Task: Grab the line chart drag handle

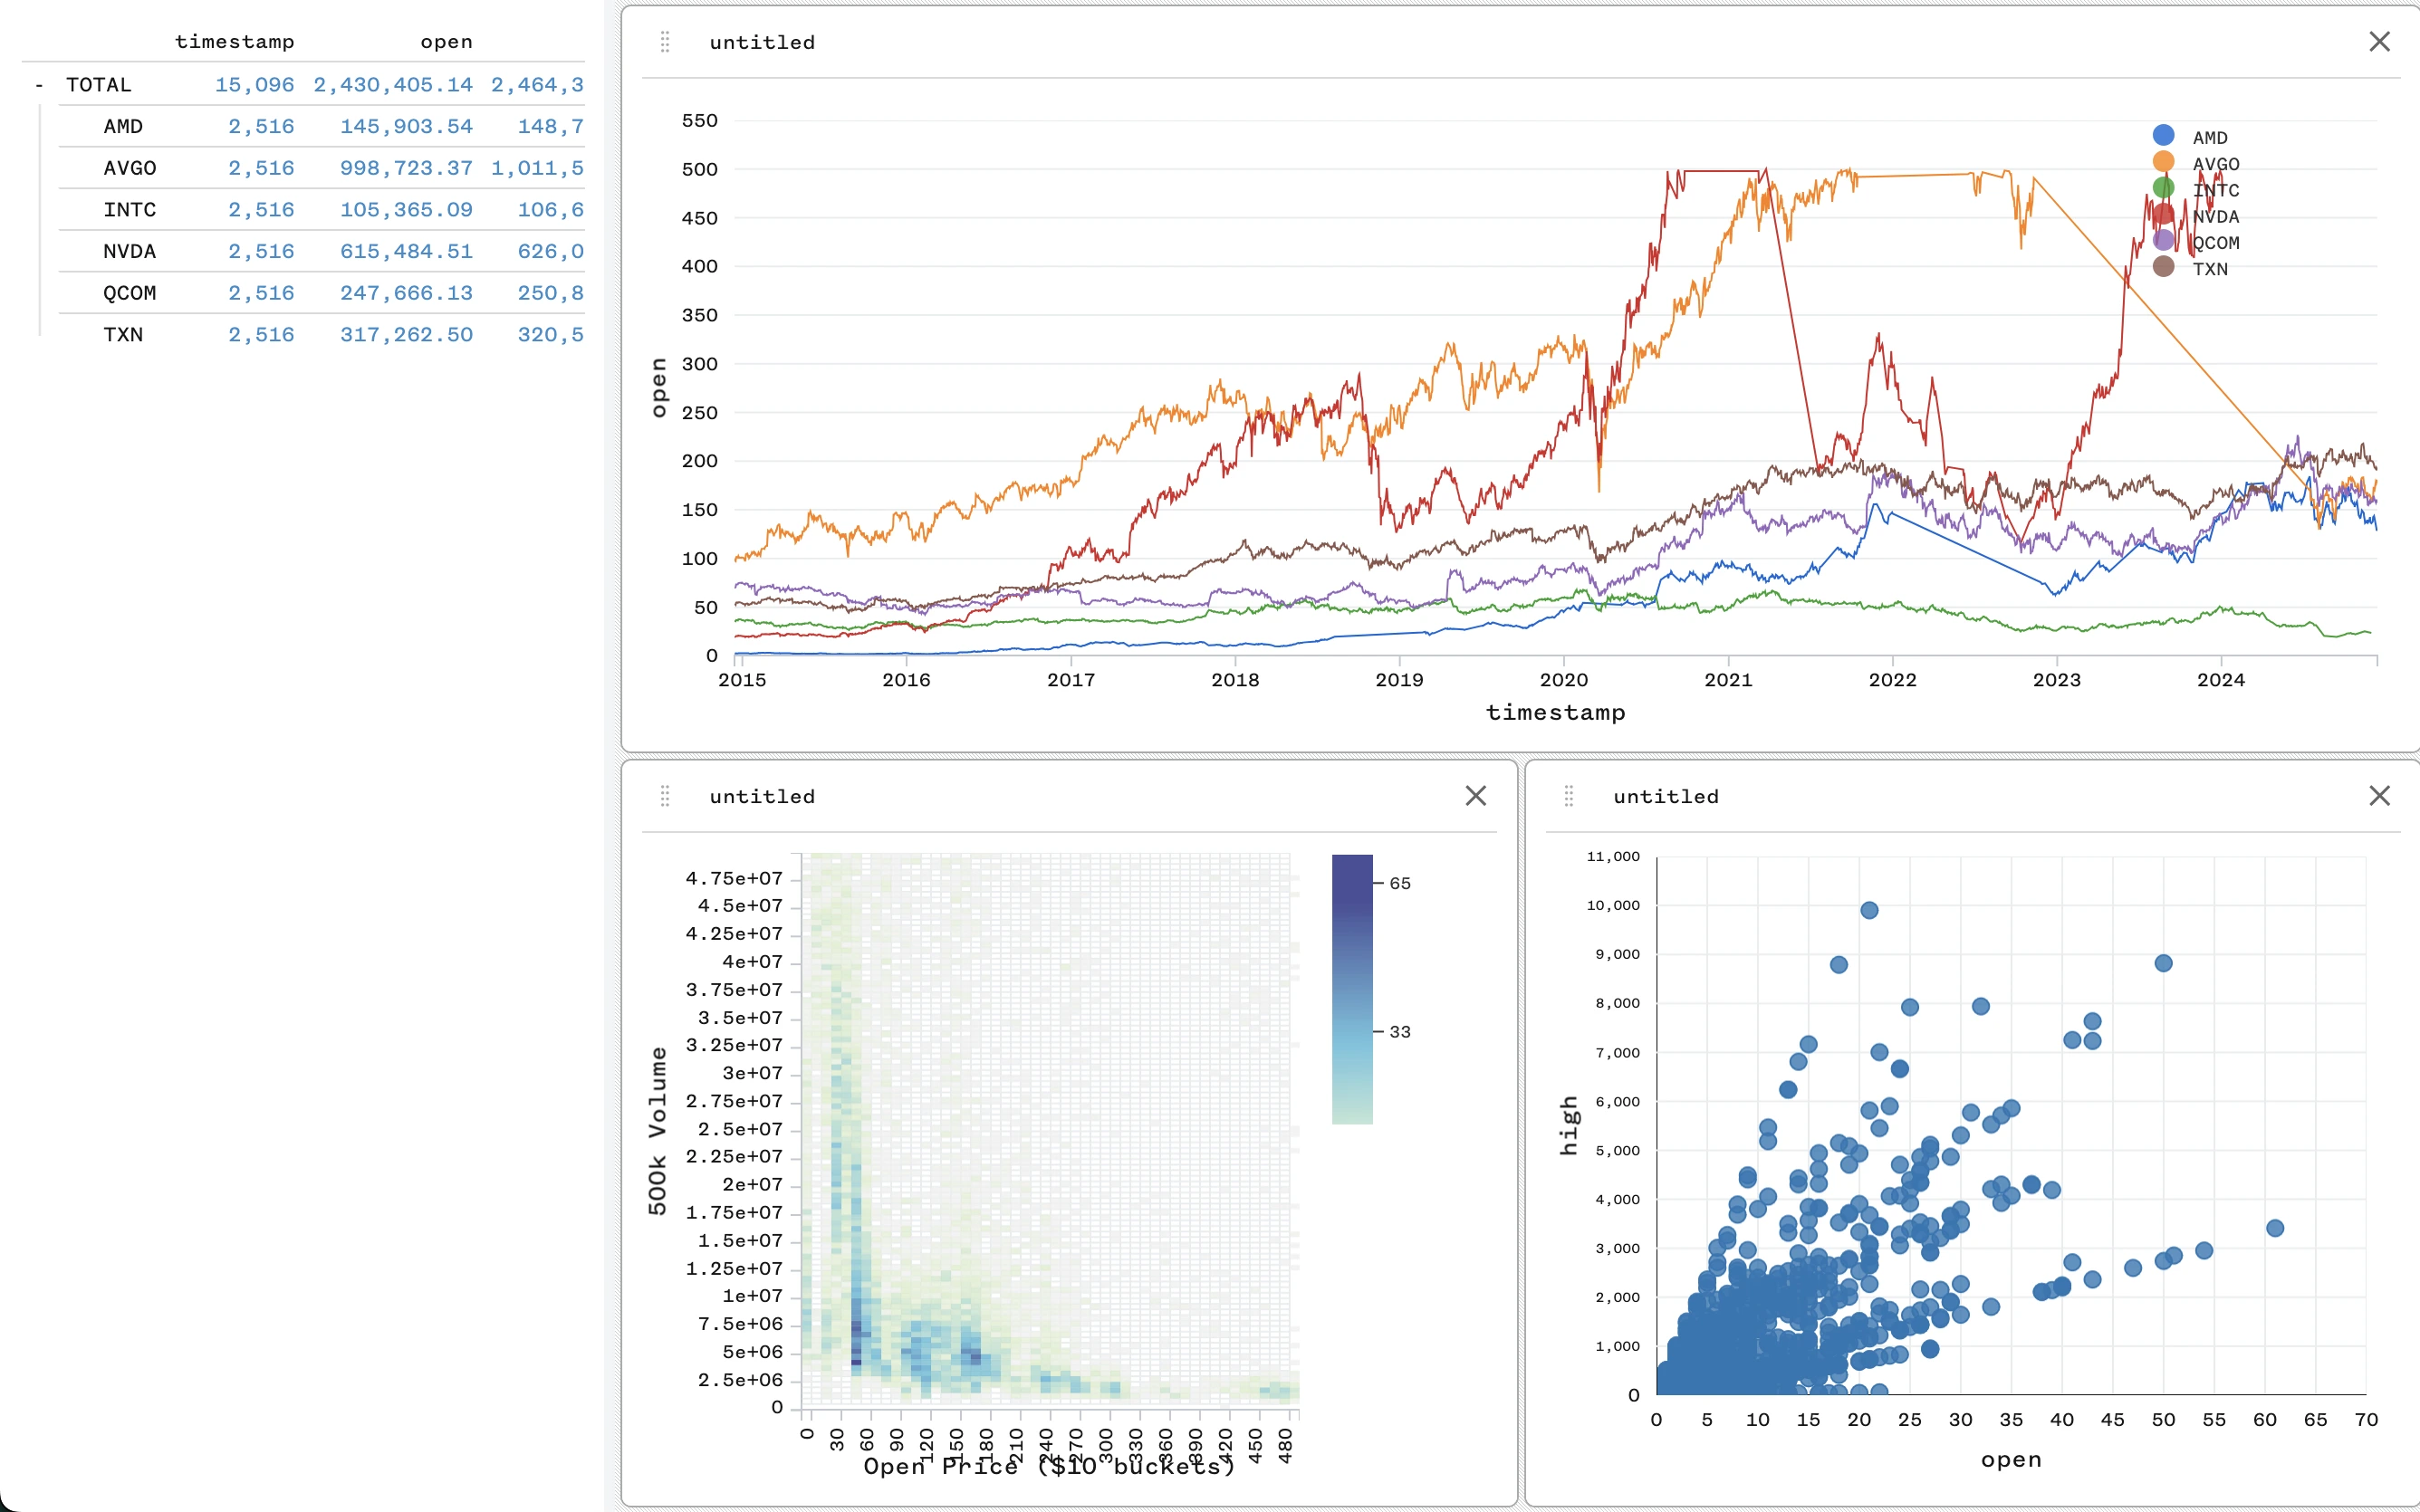Action: pyautogui.click(x=665, y=42)
